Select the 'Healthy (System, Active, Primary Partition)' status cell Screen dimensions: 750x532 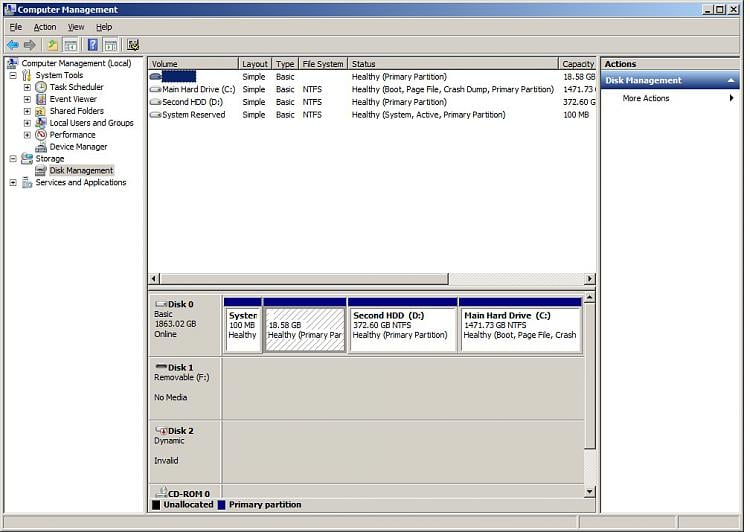click(x=429, y=115)
